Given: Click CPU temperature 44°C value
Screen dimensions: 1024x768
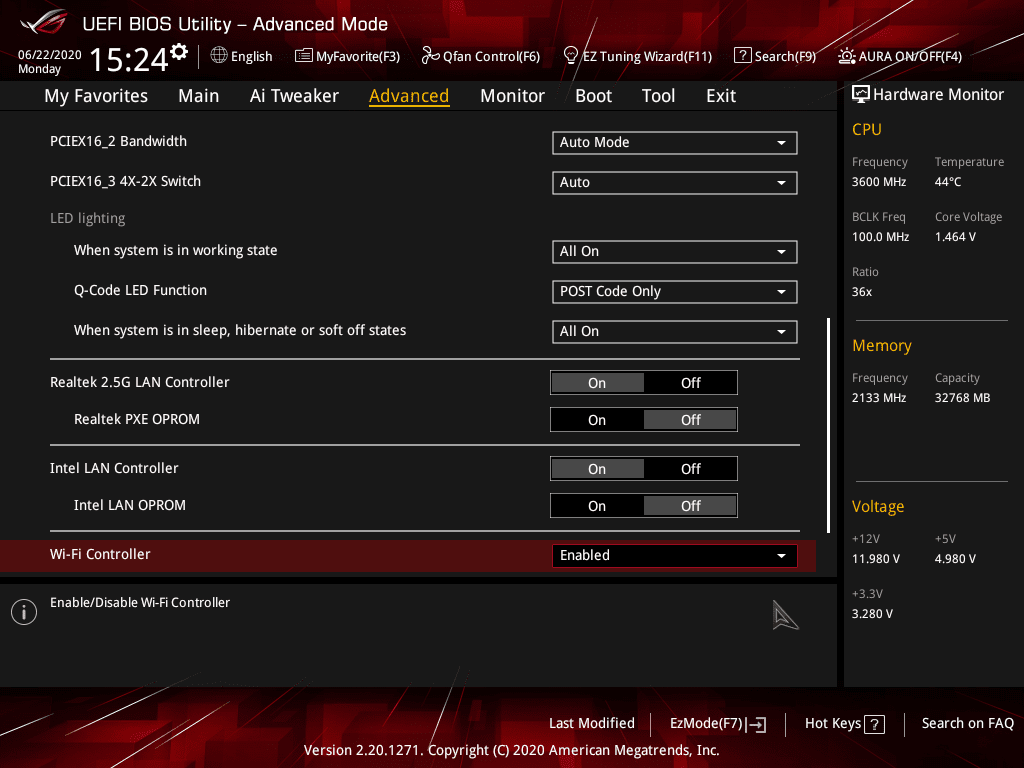Looking at the screenshot, I should coord(948,182).
